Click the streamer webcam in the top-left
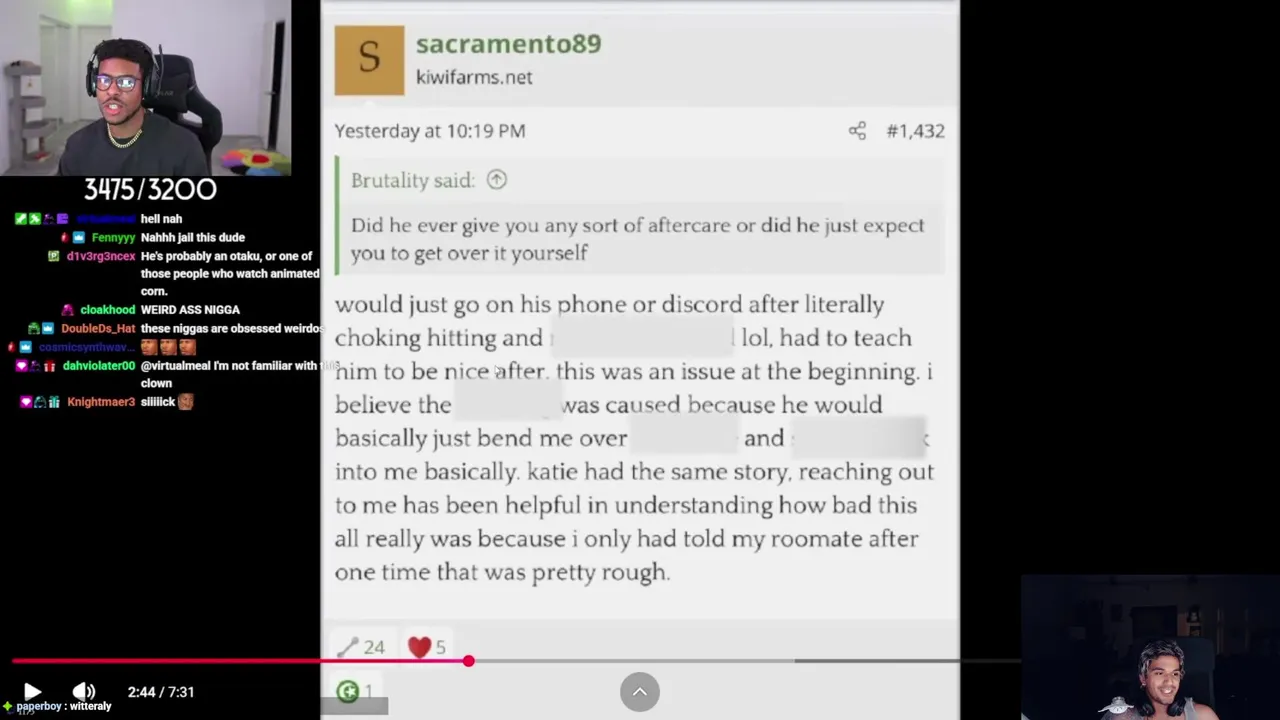 point(146,88)
